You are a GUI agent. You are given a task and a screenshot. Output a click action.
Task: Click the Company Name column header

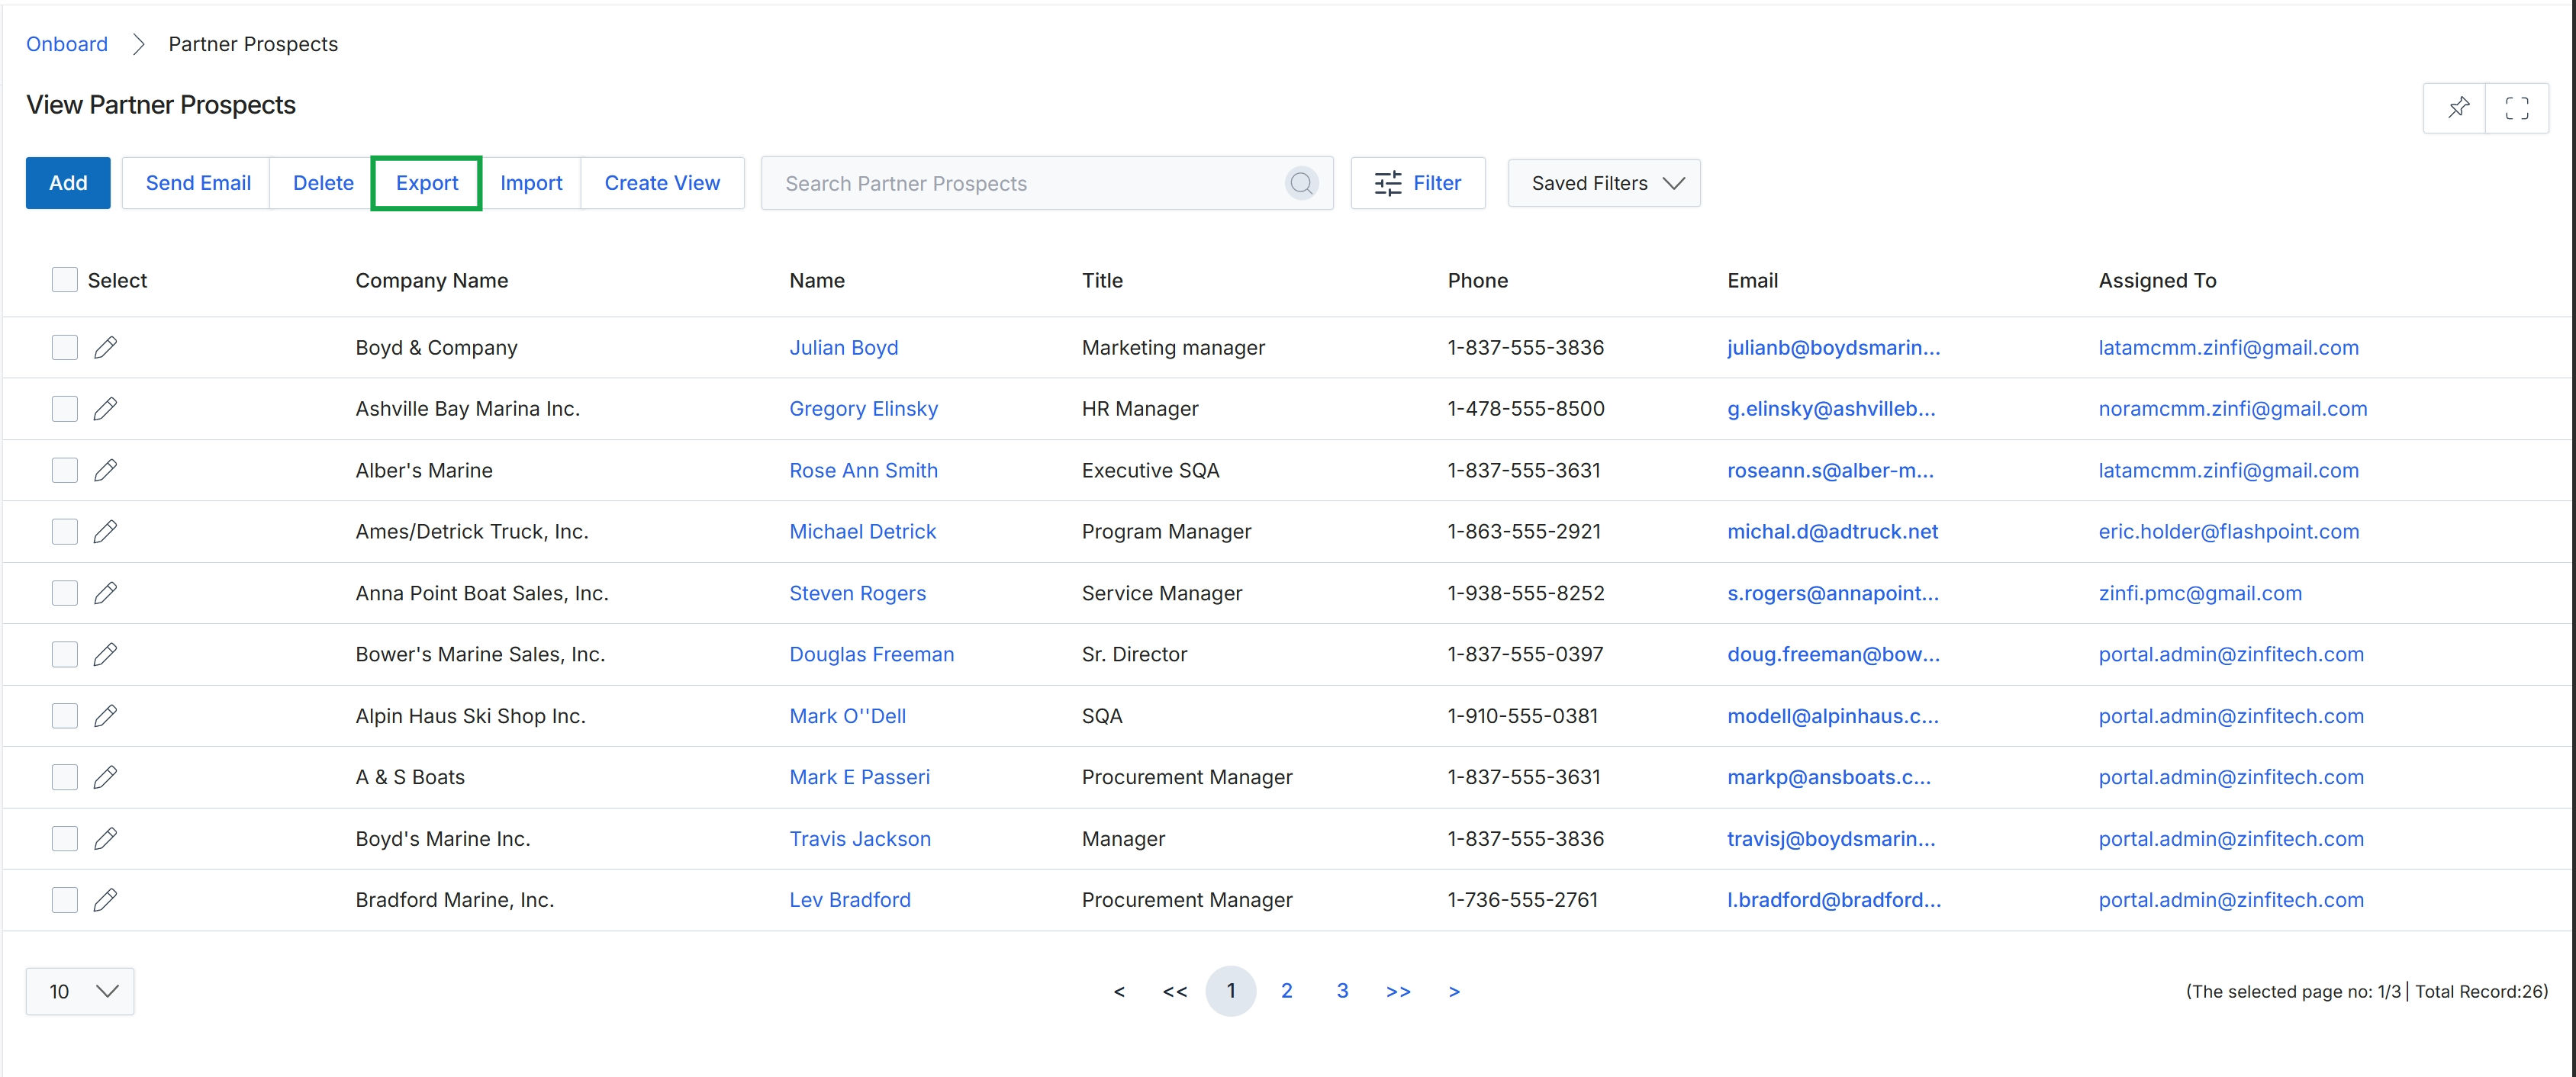(x=432, y=280)
